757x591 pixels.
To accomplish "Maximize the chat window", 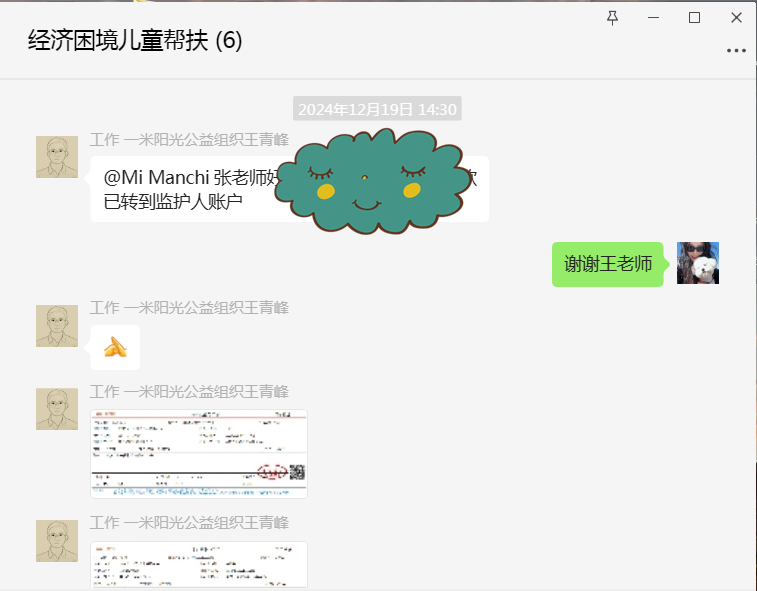I will 694,17.
